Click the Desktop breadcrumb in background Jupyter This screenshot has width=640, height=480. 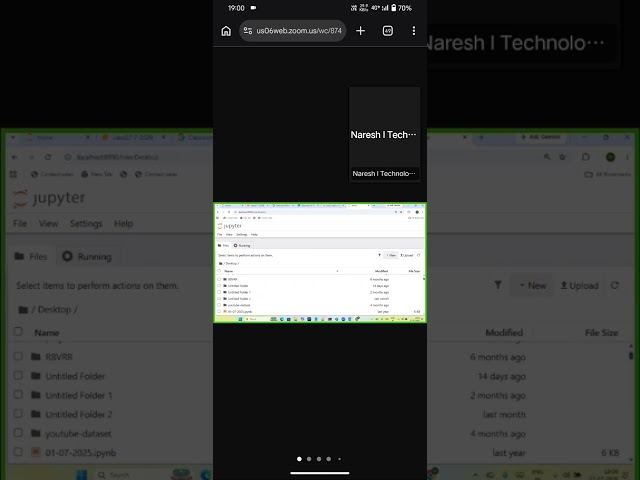click(54, 310)
